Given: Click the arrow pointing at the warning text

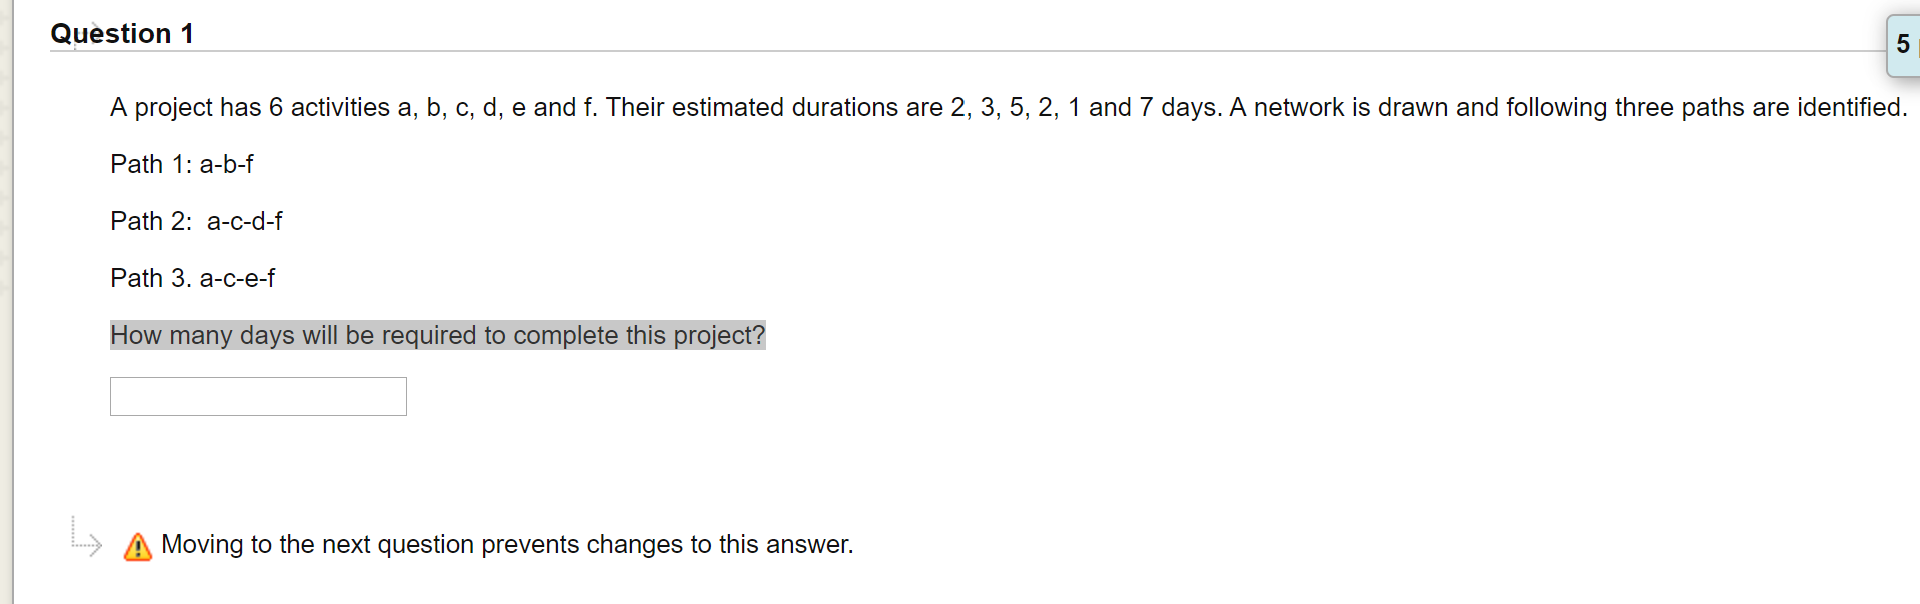Looking at the screenshot, I should [89, 545].
